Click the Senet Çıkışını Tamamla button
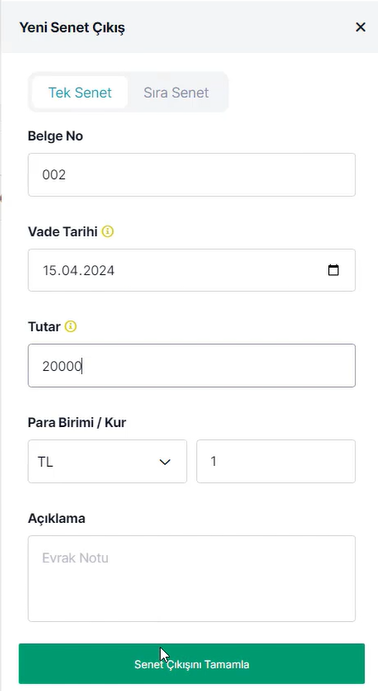This screenshot has width=378, height=691. (192, 664)
